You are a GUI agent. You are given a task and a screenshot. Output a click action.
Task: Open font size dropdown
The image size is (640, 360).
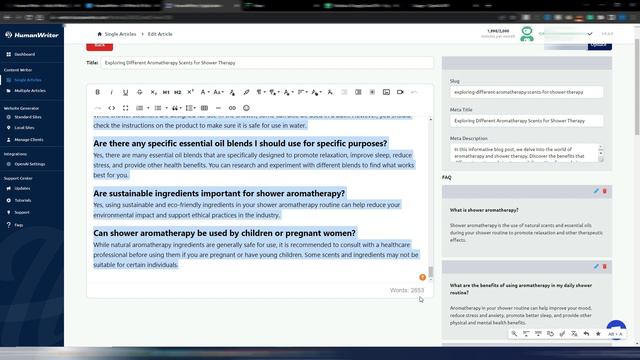pos(218,92)
